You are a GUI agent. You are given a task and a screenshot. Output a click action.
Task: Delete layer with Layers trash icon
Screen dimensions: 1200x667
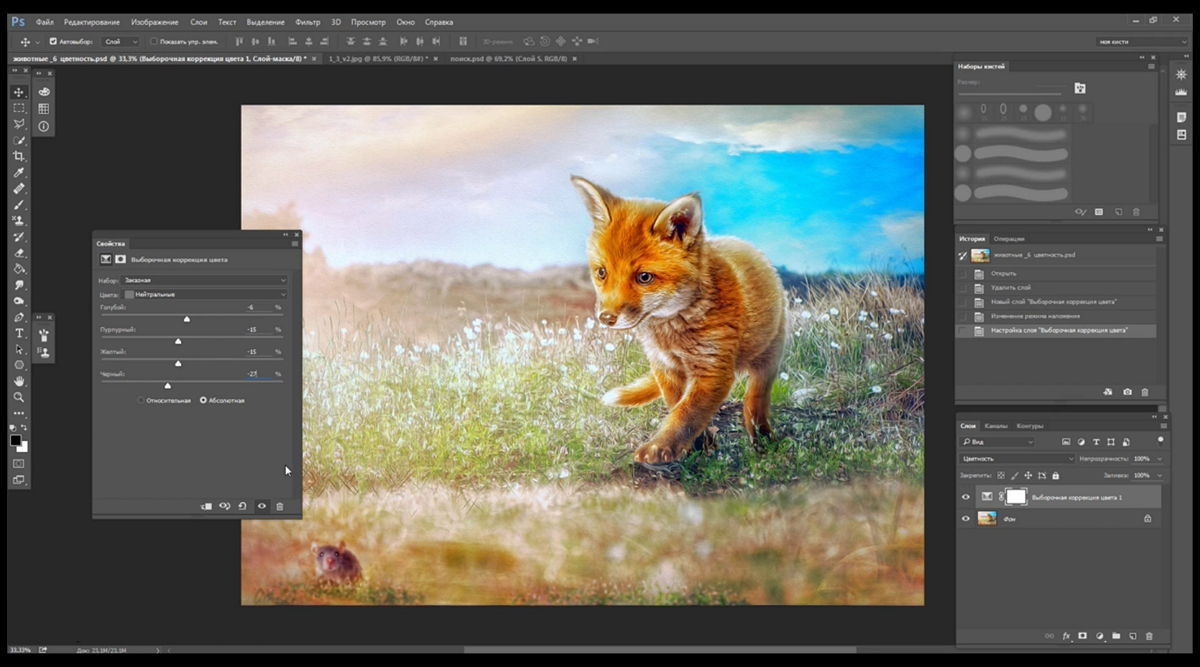click(1149, 636)
